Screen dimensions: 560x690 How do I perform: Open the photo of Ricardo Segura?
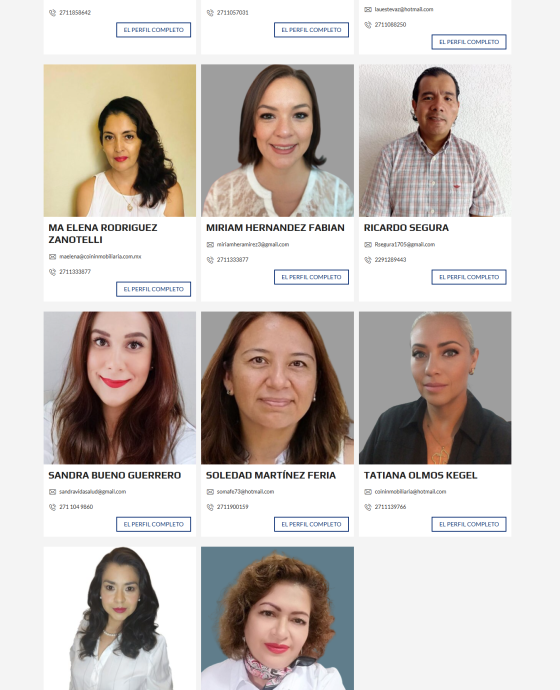click(x=435, y=141)
